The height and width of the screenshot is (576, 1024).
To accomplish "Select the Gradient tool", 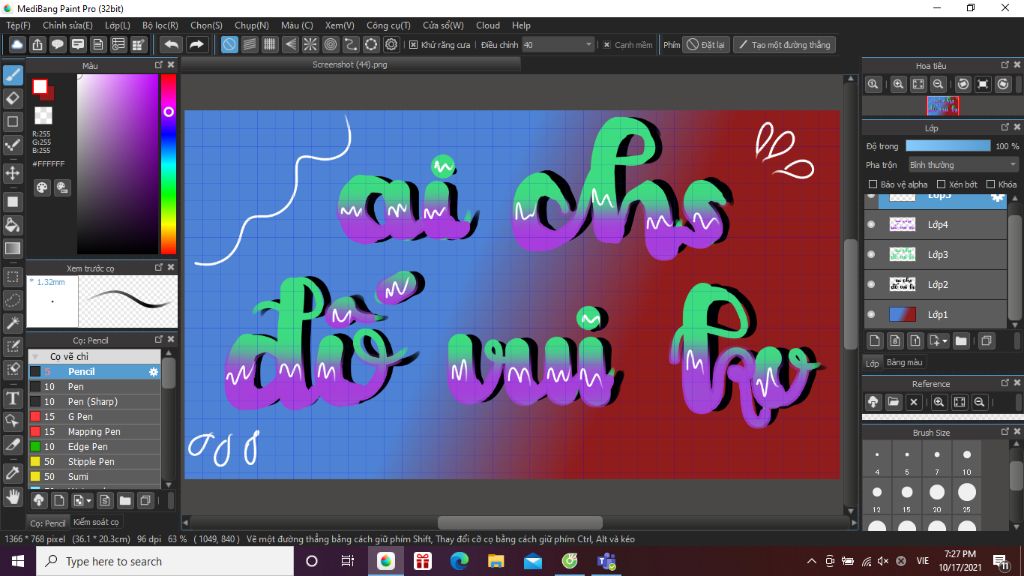I will point(13,248).
